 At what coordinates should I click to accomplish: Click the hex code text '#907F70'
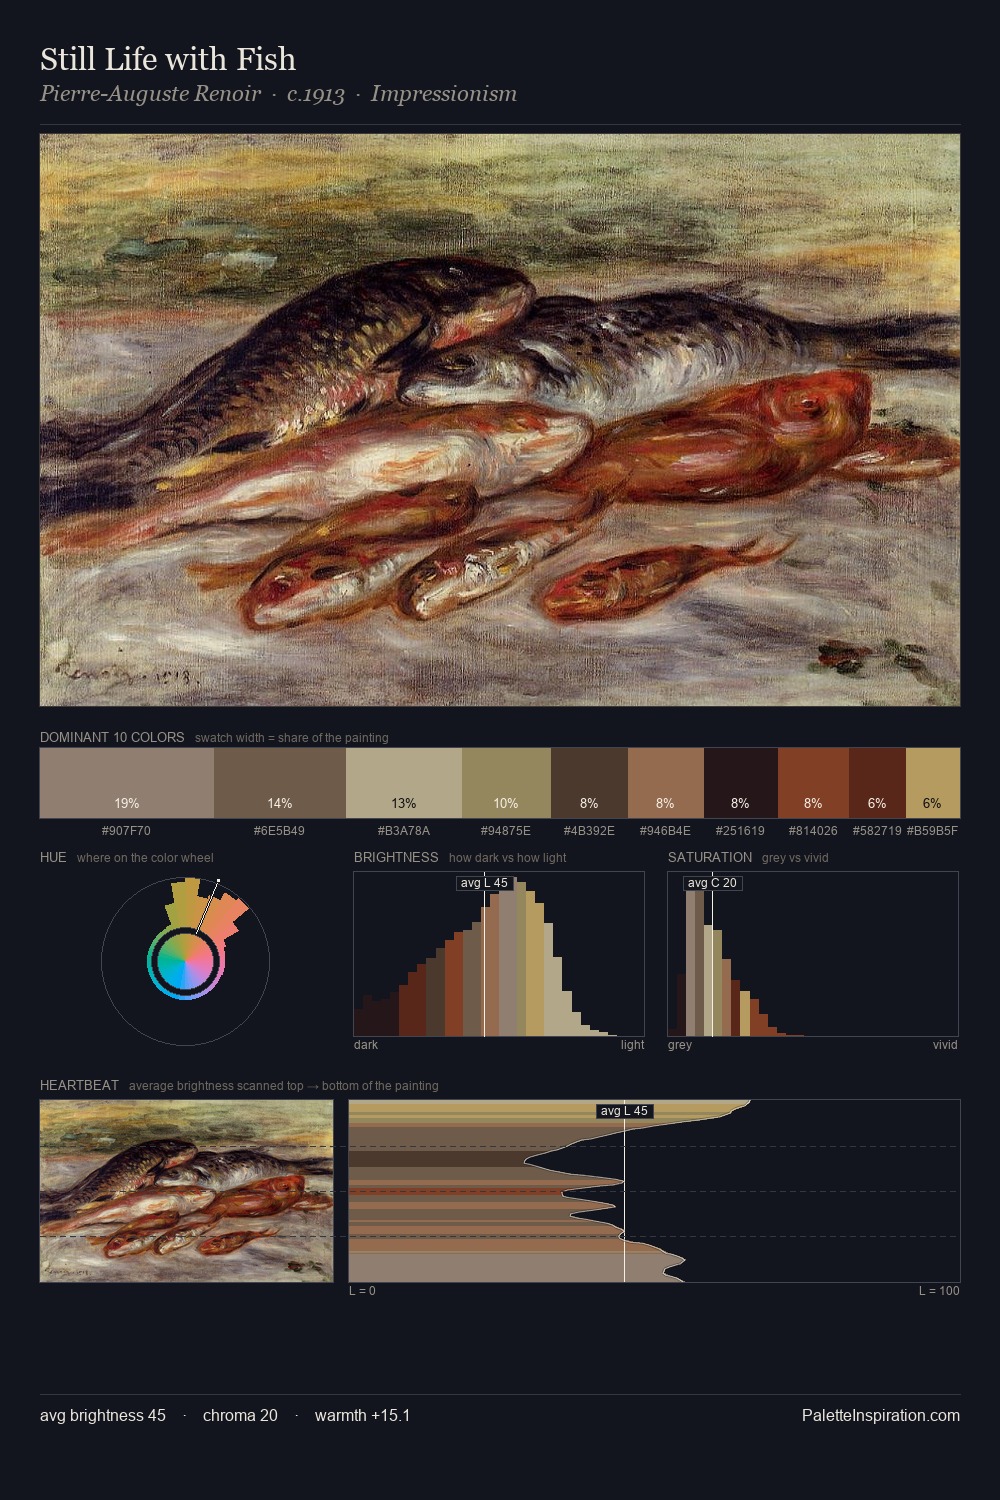(127, 831)
